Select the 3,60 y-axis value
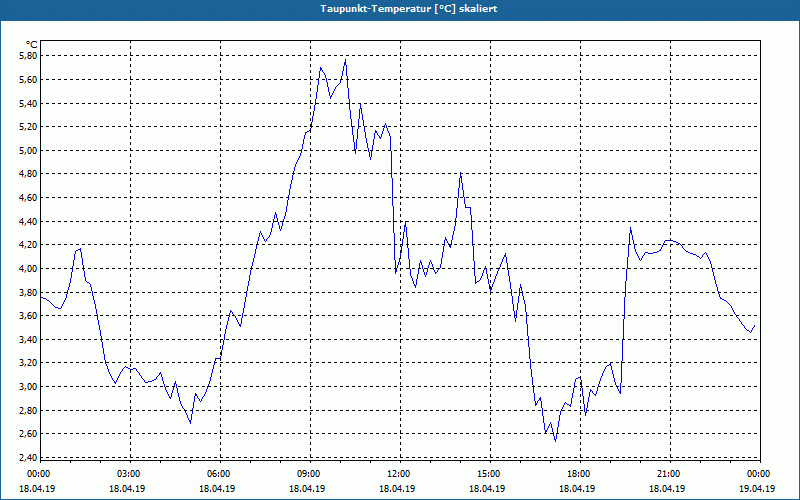800x500 pixels. (29, 316)
